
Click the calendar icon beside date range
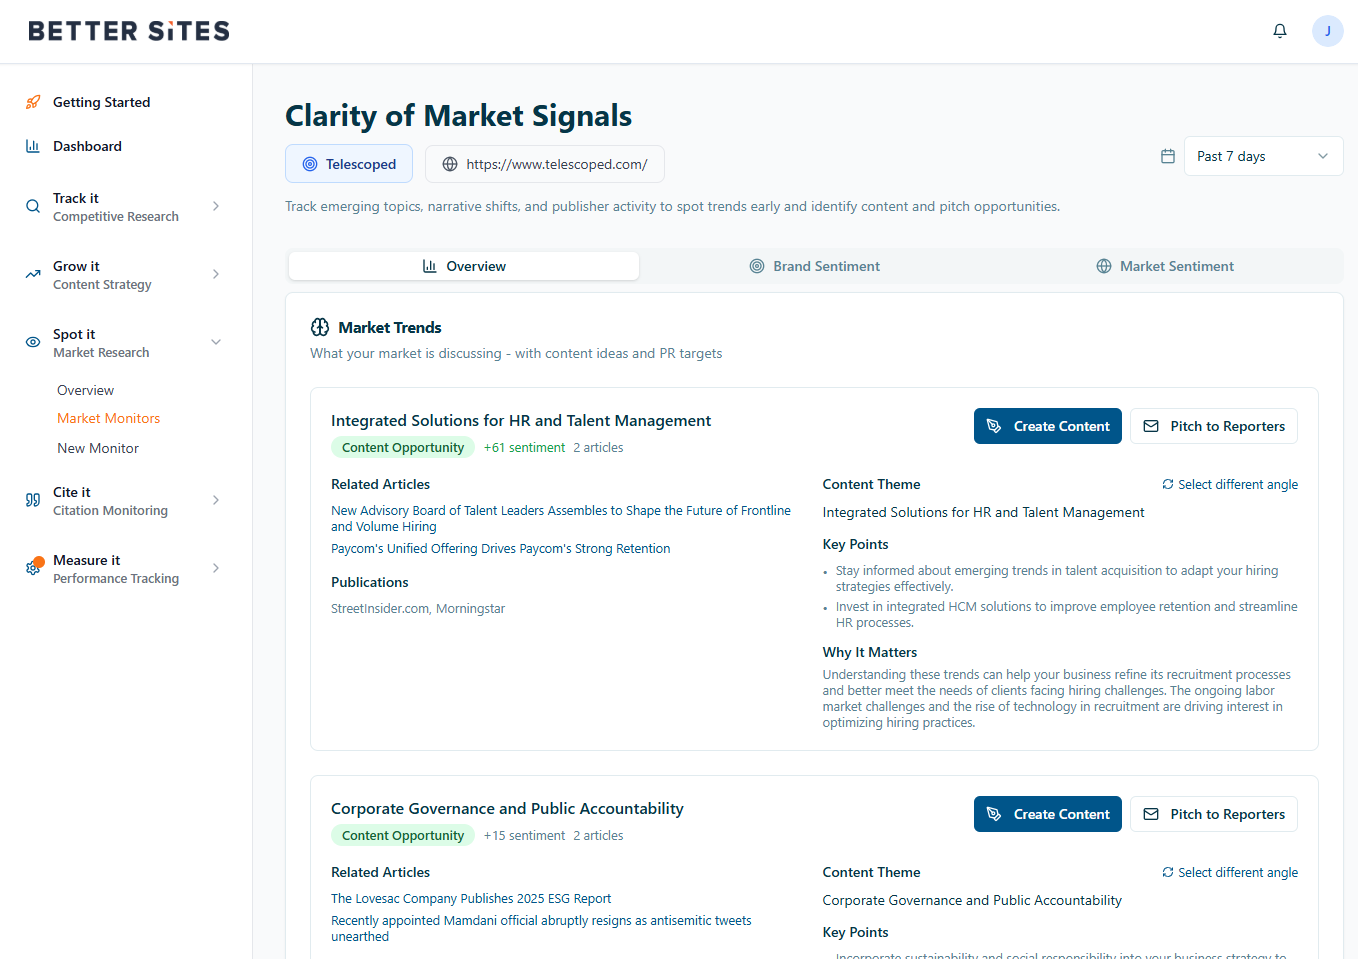tap(1167, 156)
